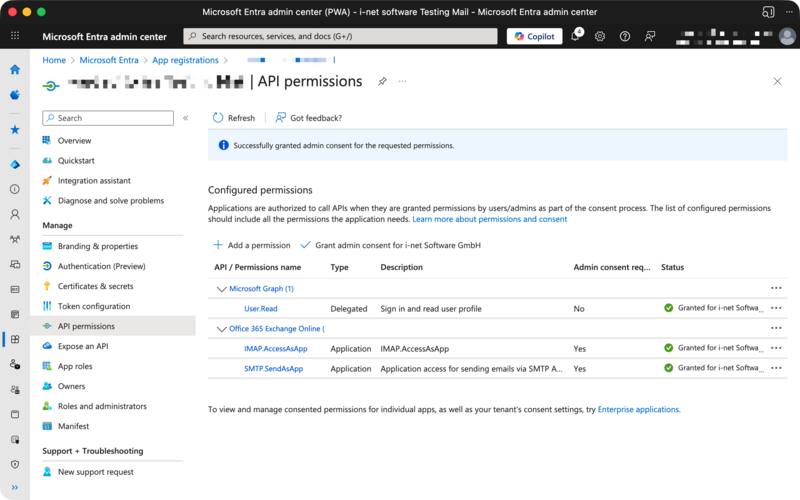Go to Token configuration page

click(94, 306)
